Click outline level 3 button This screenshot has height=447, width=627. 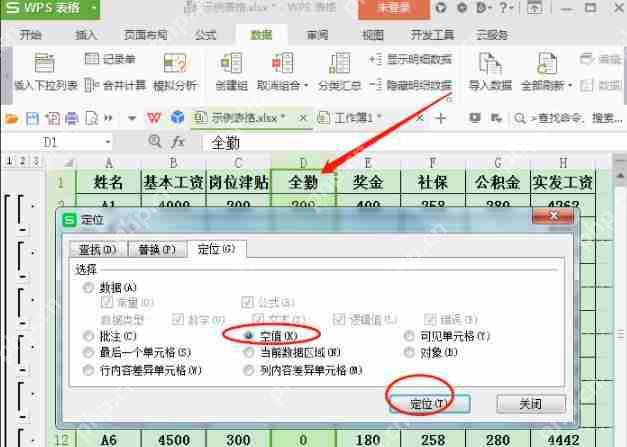(x=36, y=161)
